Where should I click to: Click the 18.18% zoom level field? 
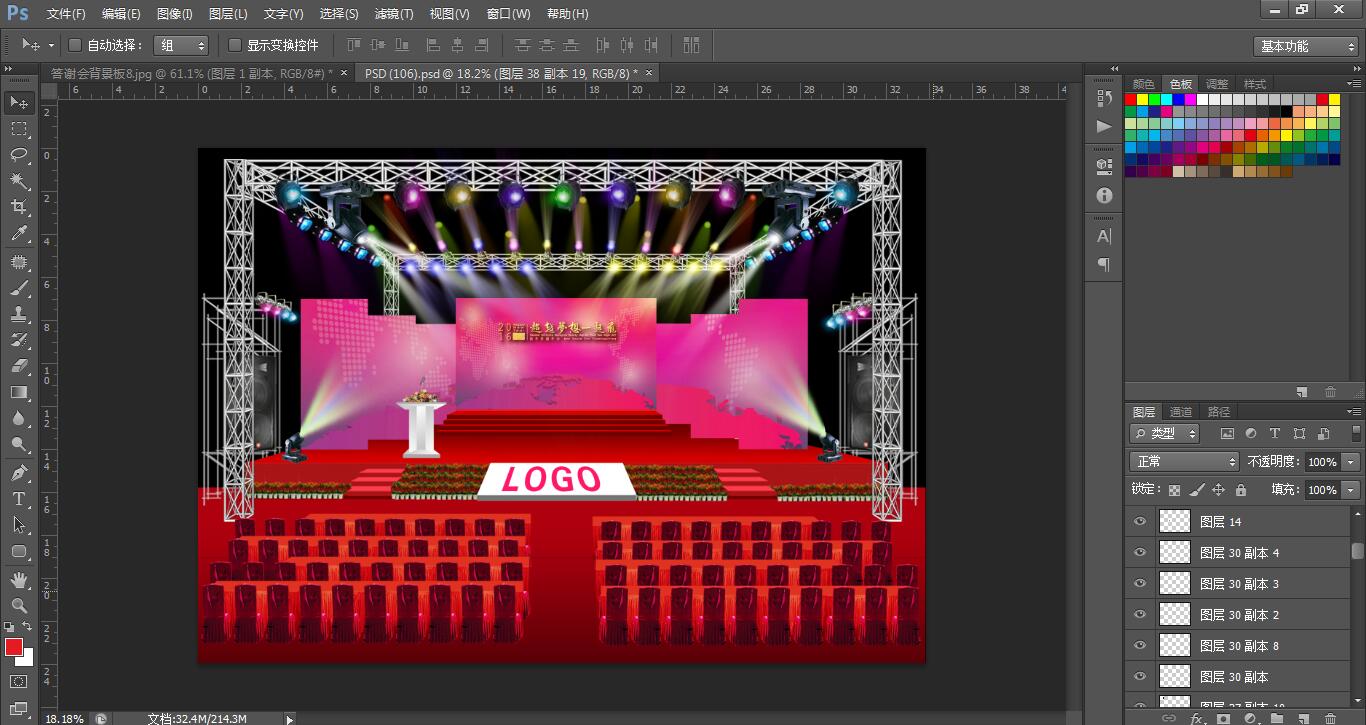coord(65,718)
